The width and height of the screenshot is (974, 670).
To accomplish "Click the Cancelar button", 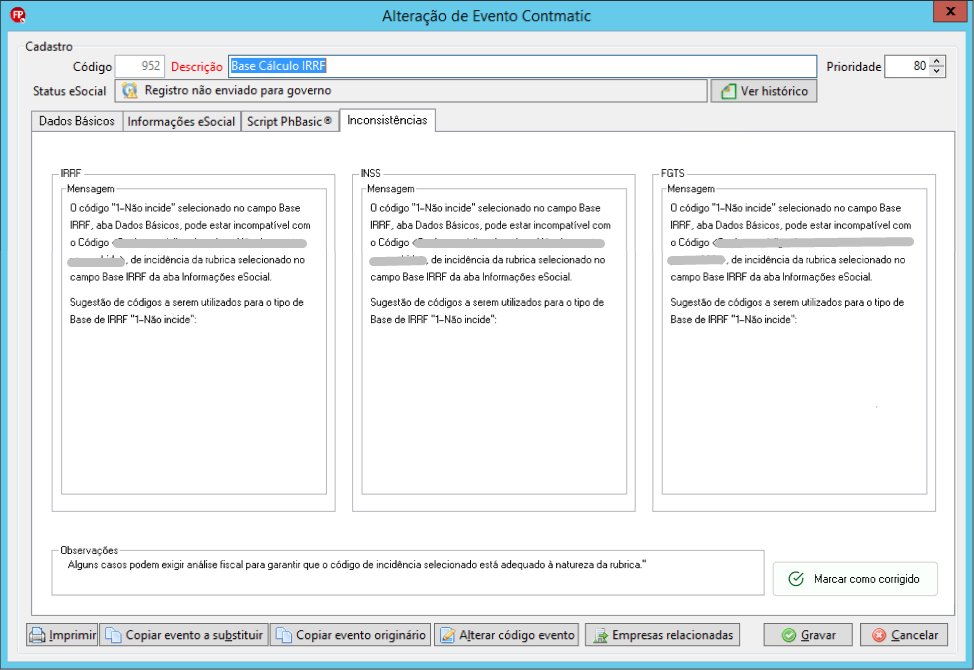I will click(904, 635).
